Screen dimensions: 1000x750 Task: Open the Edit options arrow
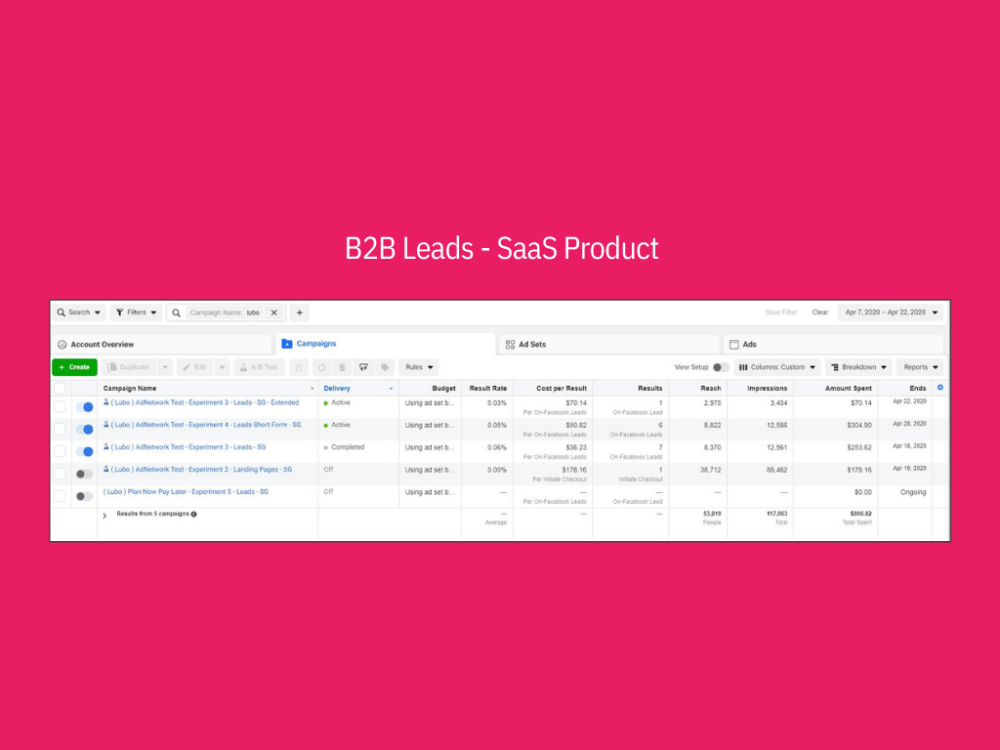tap(223, 367)
